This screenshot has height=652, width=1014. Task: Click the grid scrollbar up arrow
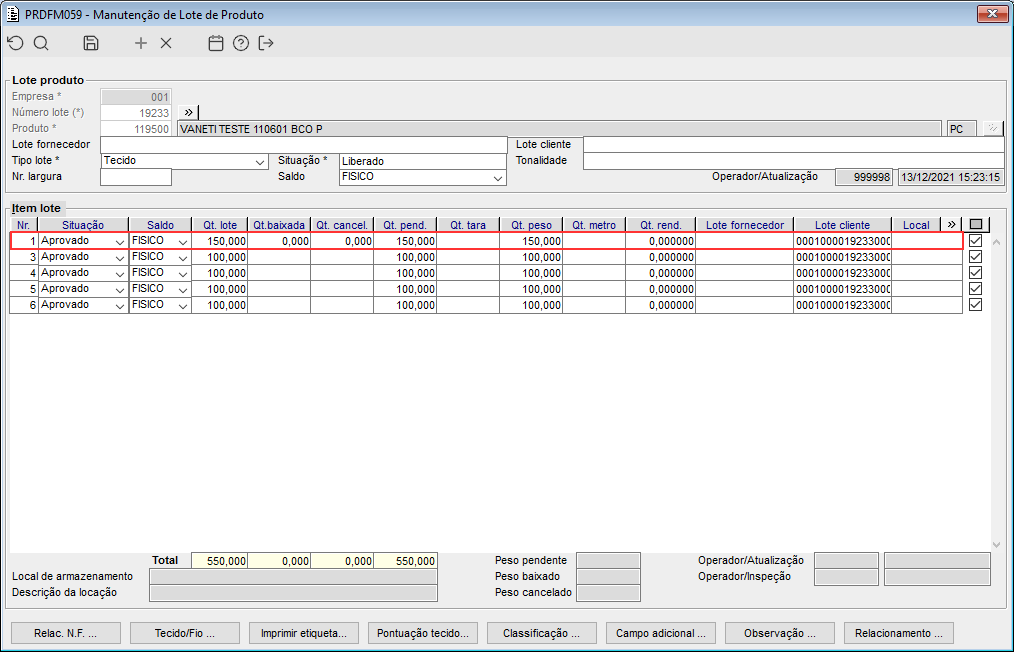click(x=996, y=242)
